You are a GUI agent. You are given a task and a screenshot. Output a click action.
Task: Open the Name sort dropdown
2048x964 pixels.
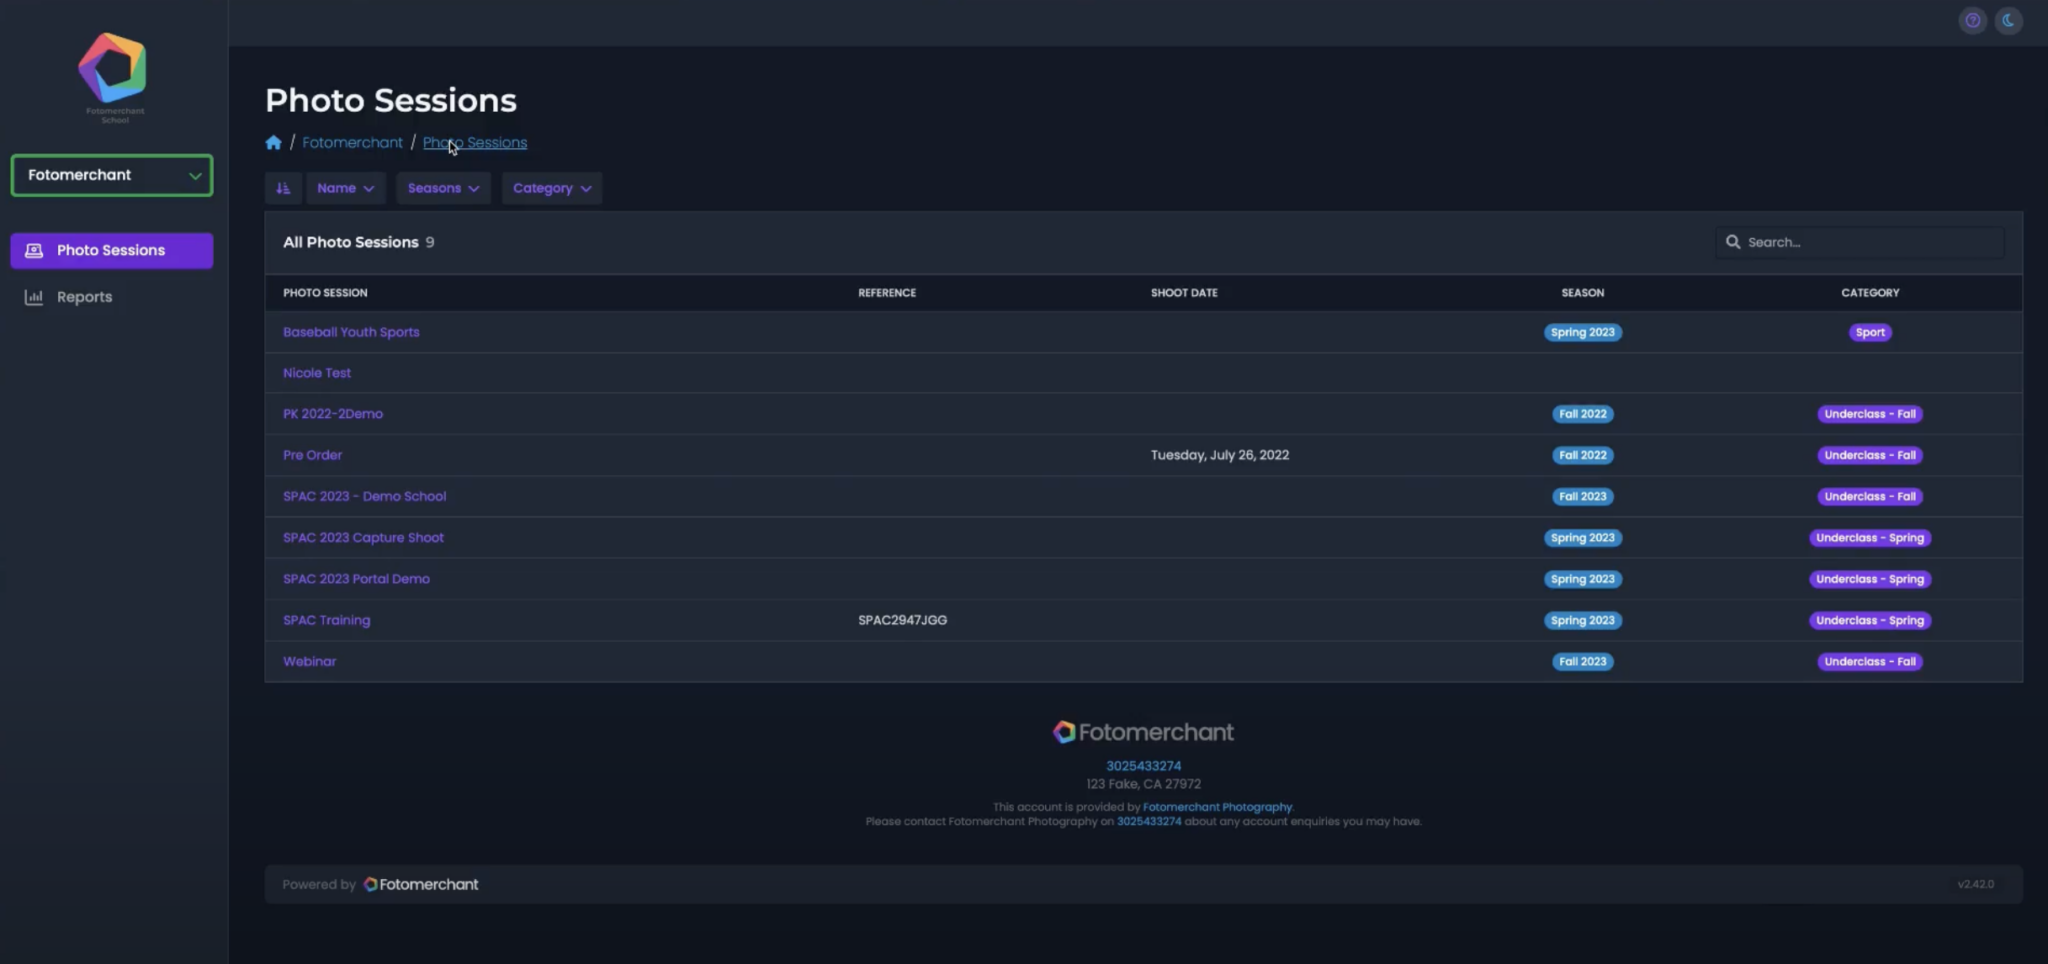tap(345, 188)
